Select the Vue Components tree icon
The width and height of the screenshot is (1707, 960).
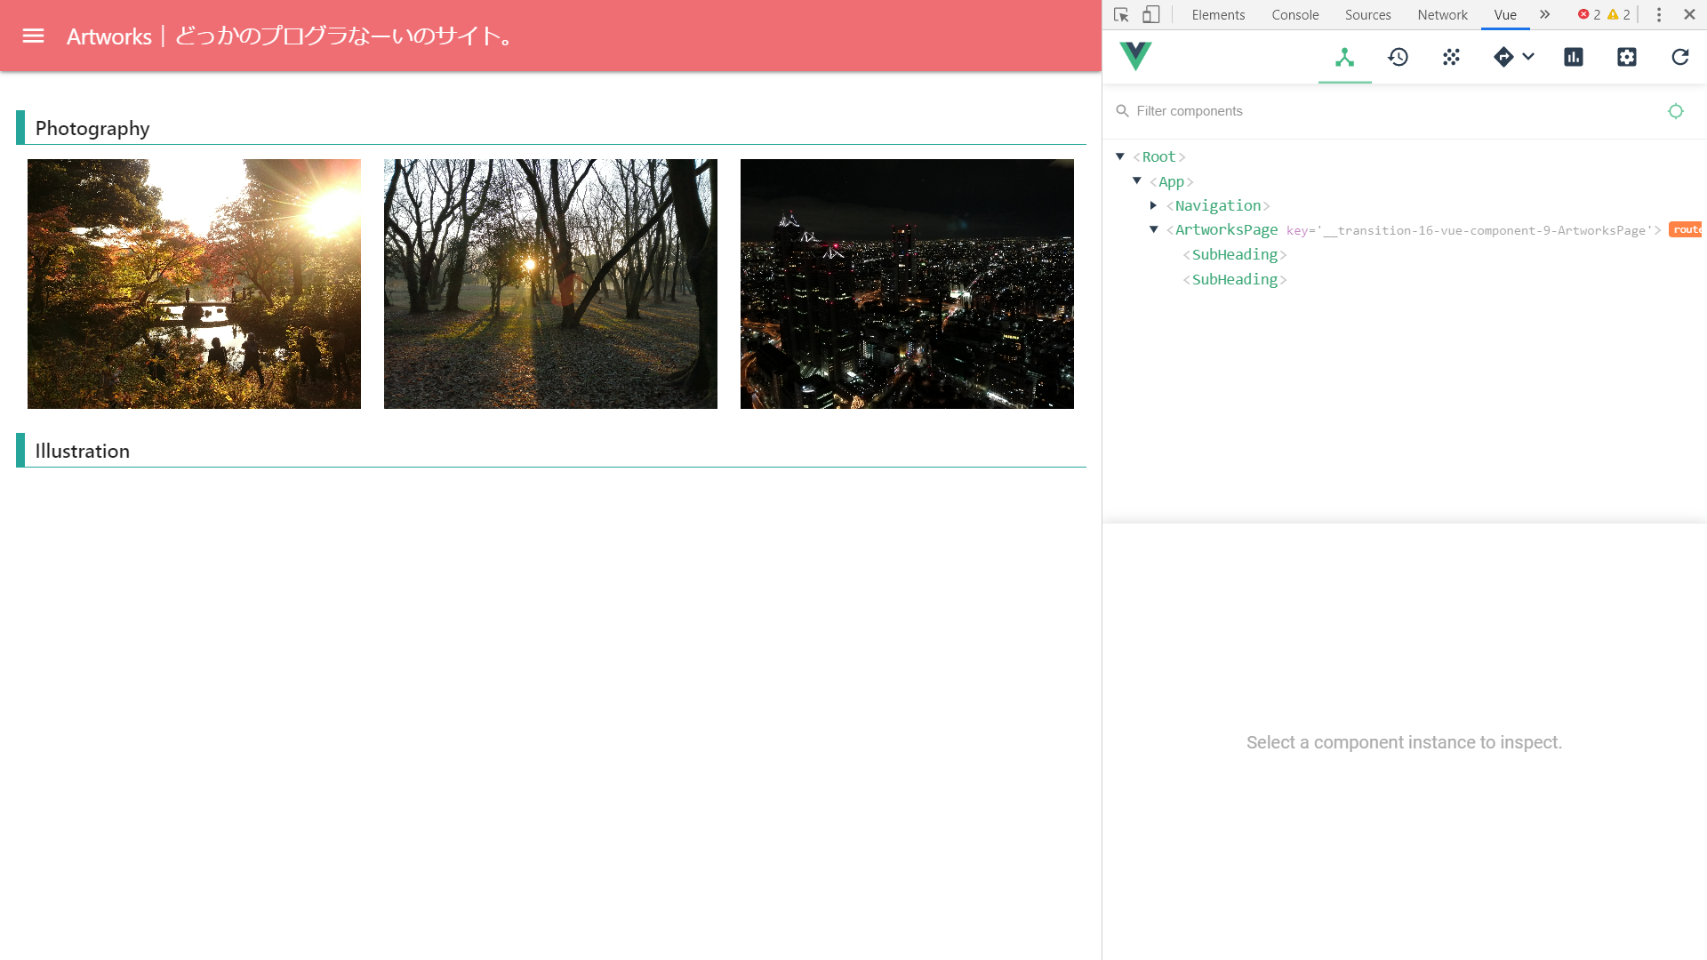(1344, 57)
